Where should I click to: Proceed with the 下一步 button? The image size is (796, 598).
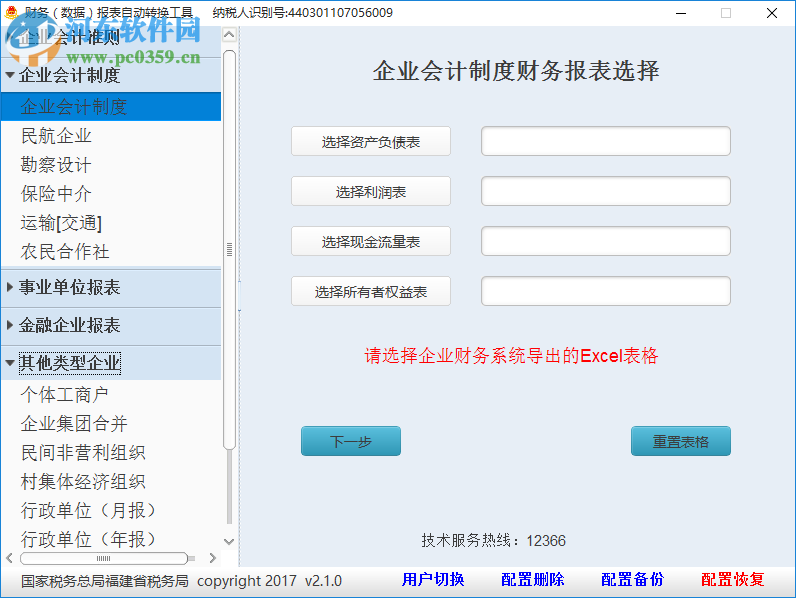coord(351,441)
